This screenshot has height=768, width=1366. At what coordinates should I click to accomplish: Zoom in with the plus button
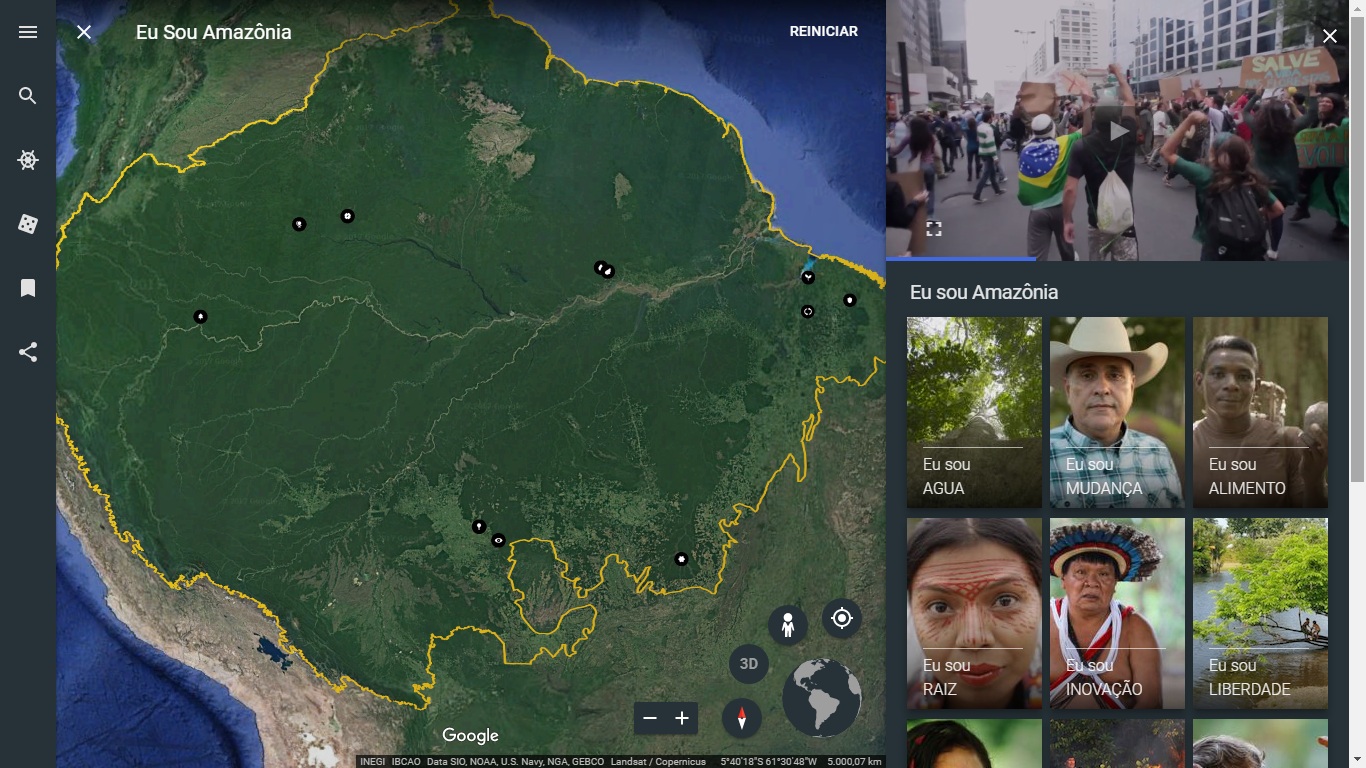682,718
